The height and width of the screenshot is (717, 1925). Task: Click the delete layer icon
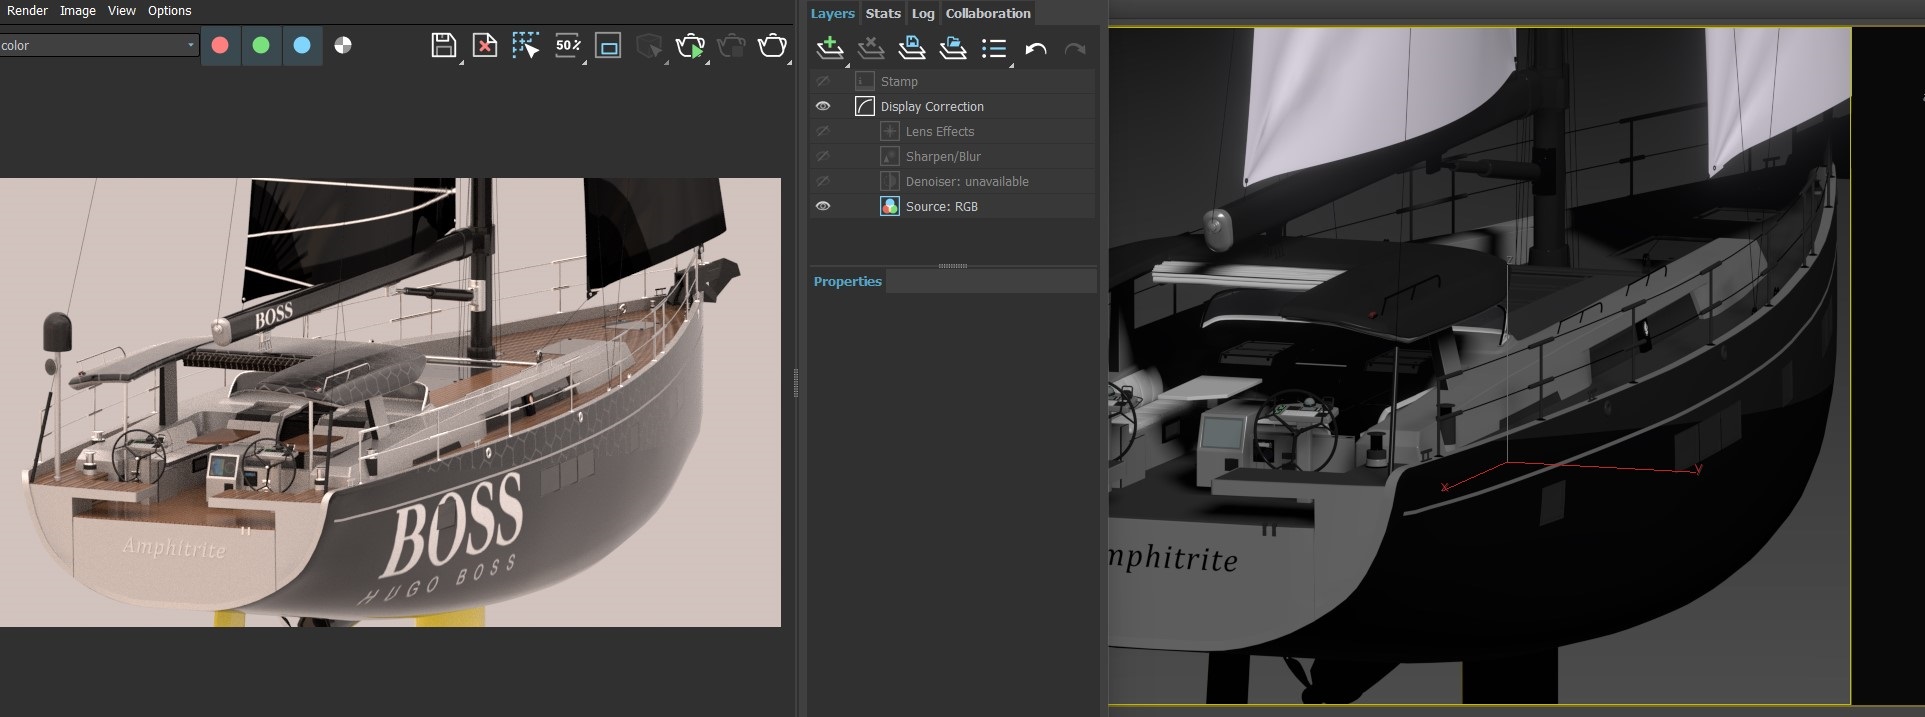click(x=871, y=47)
